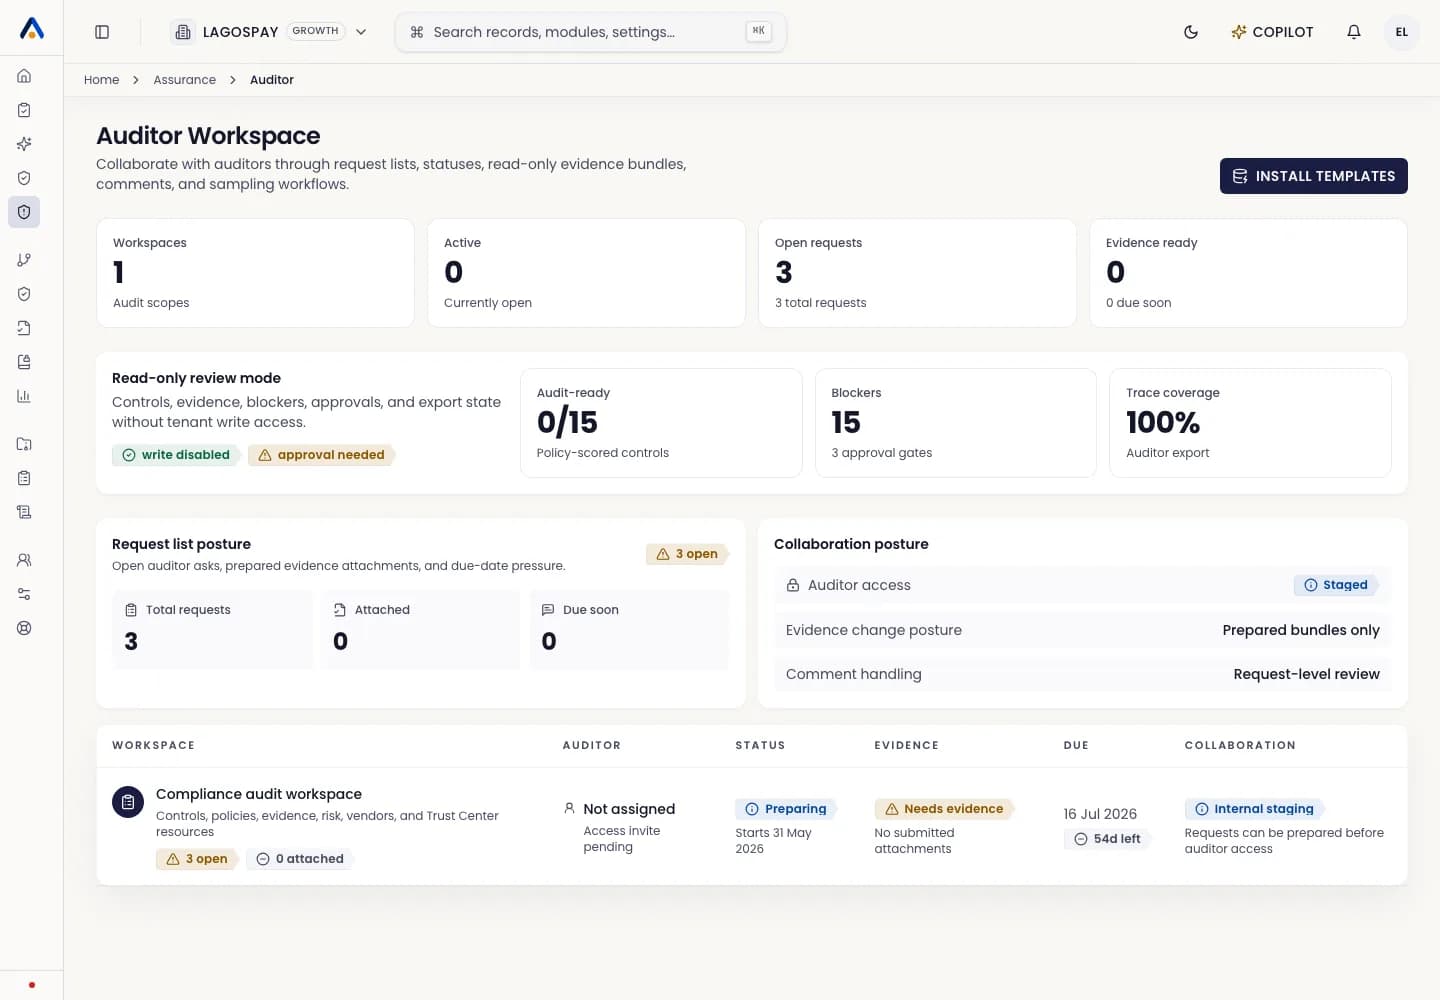This screenshot has height=1000, width=1440.
Task: Open the file-check document sidebar icon
Action: [24, 328]
